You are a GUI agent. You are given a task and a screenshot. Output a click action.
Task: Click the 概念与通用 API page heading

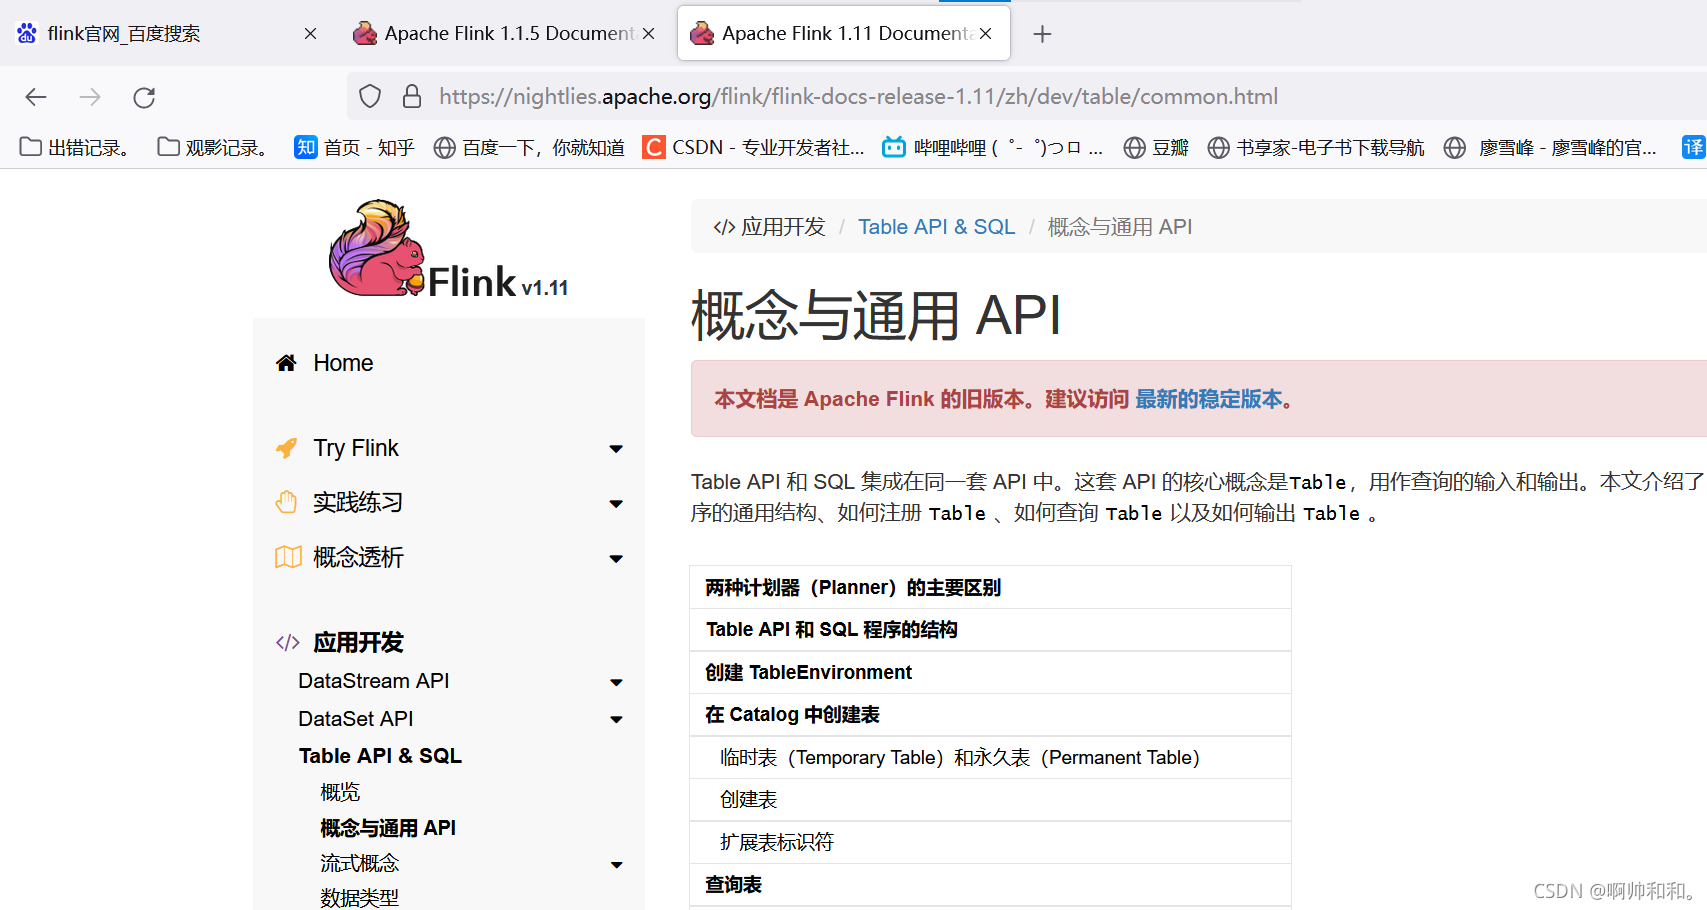coord(875,316)
